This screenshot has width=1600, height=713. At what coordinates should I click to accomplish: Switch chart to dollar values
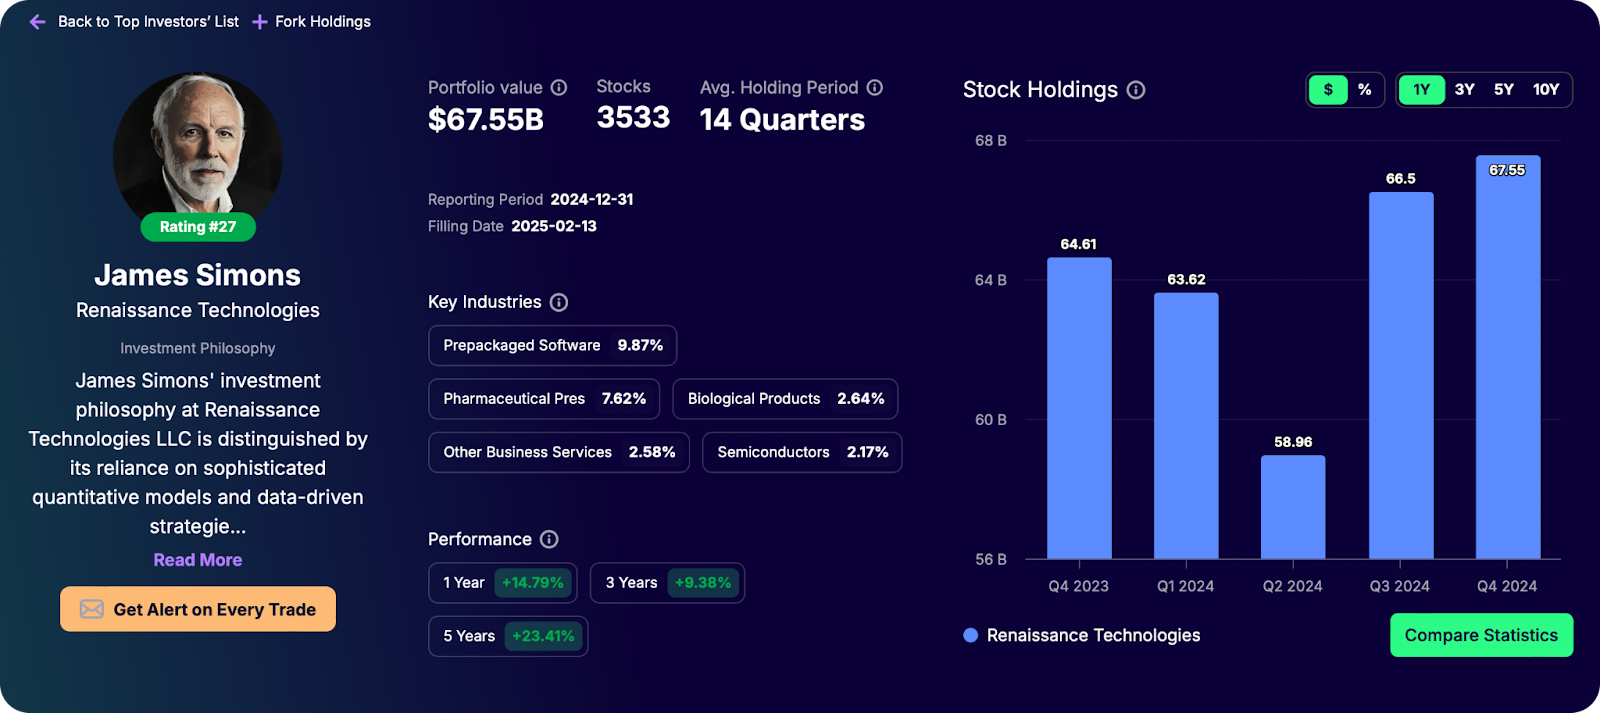coord(1328,90)
